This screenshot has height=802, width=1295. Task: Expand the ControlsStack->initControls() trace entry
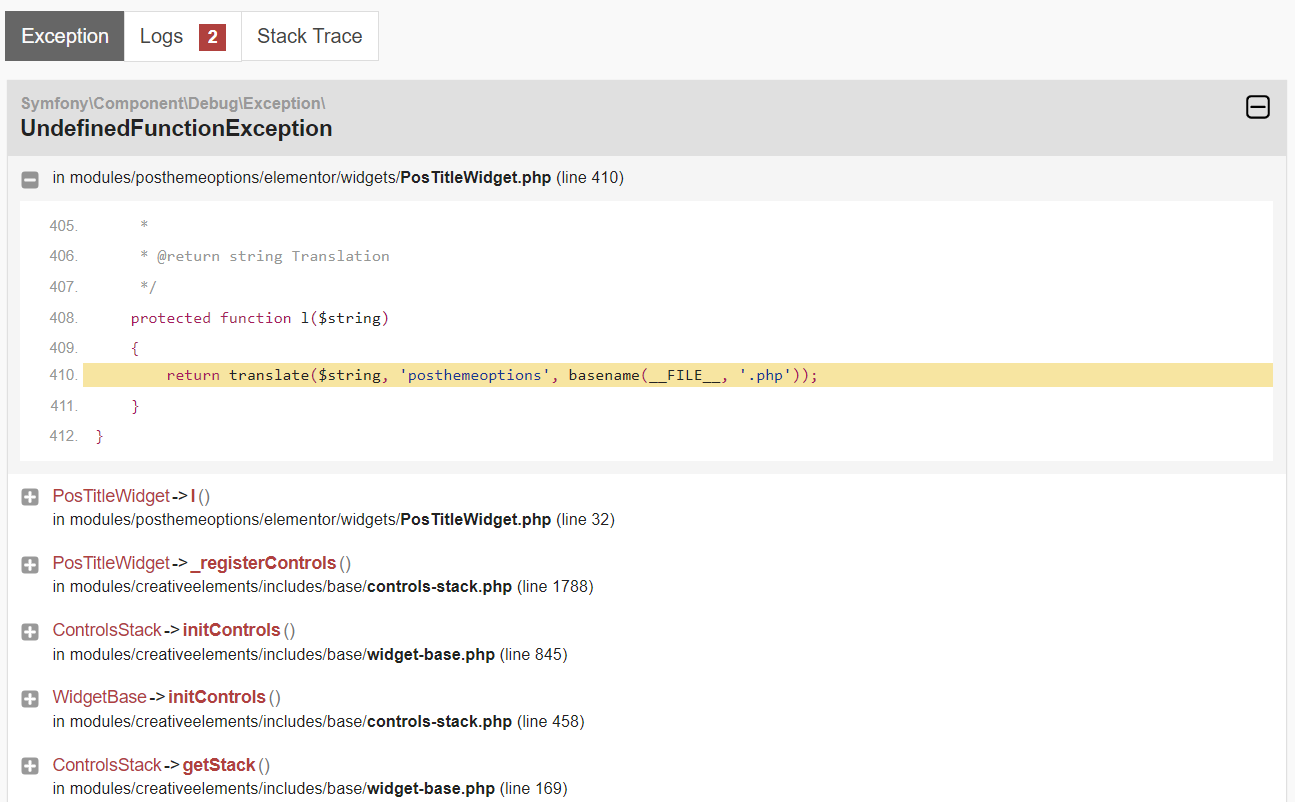click(x=30, y=632)
